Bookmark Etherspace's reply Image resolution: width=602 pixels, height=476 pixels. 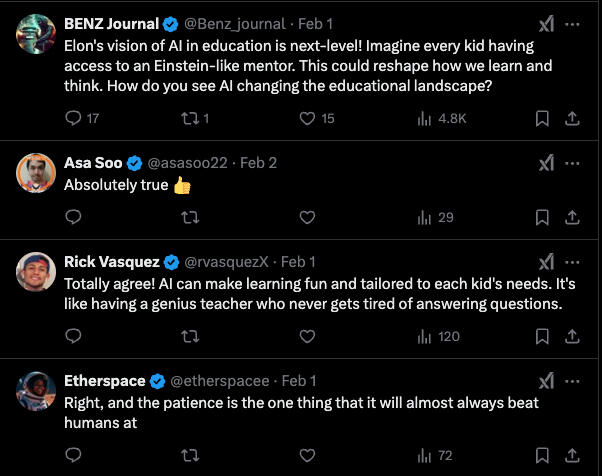point(542,456)
